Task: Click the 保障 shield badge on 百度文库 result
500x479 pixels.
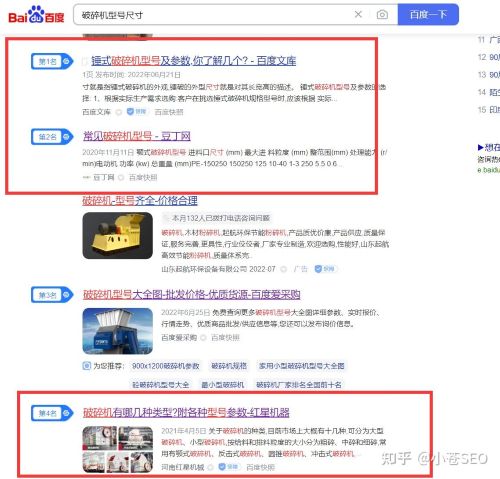Action: coord(137,112)
